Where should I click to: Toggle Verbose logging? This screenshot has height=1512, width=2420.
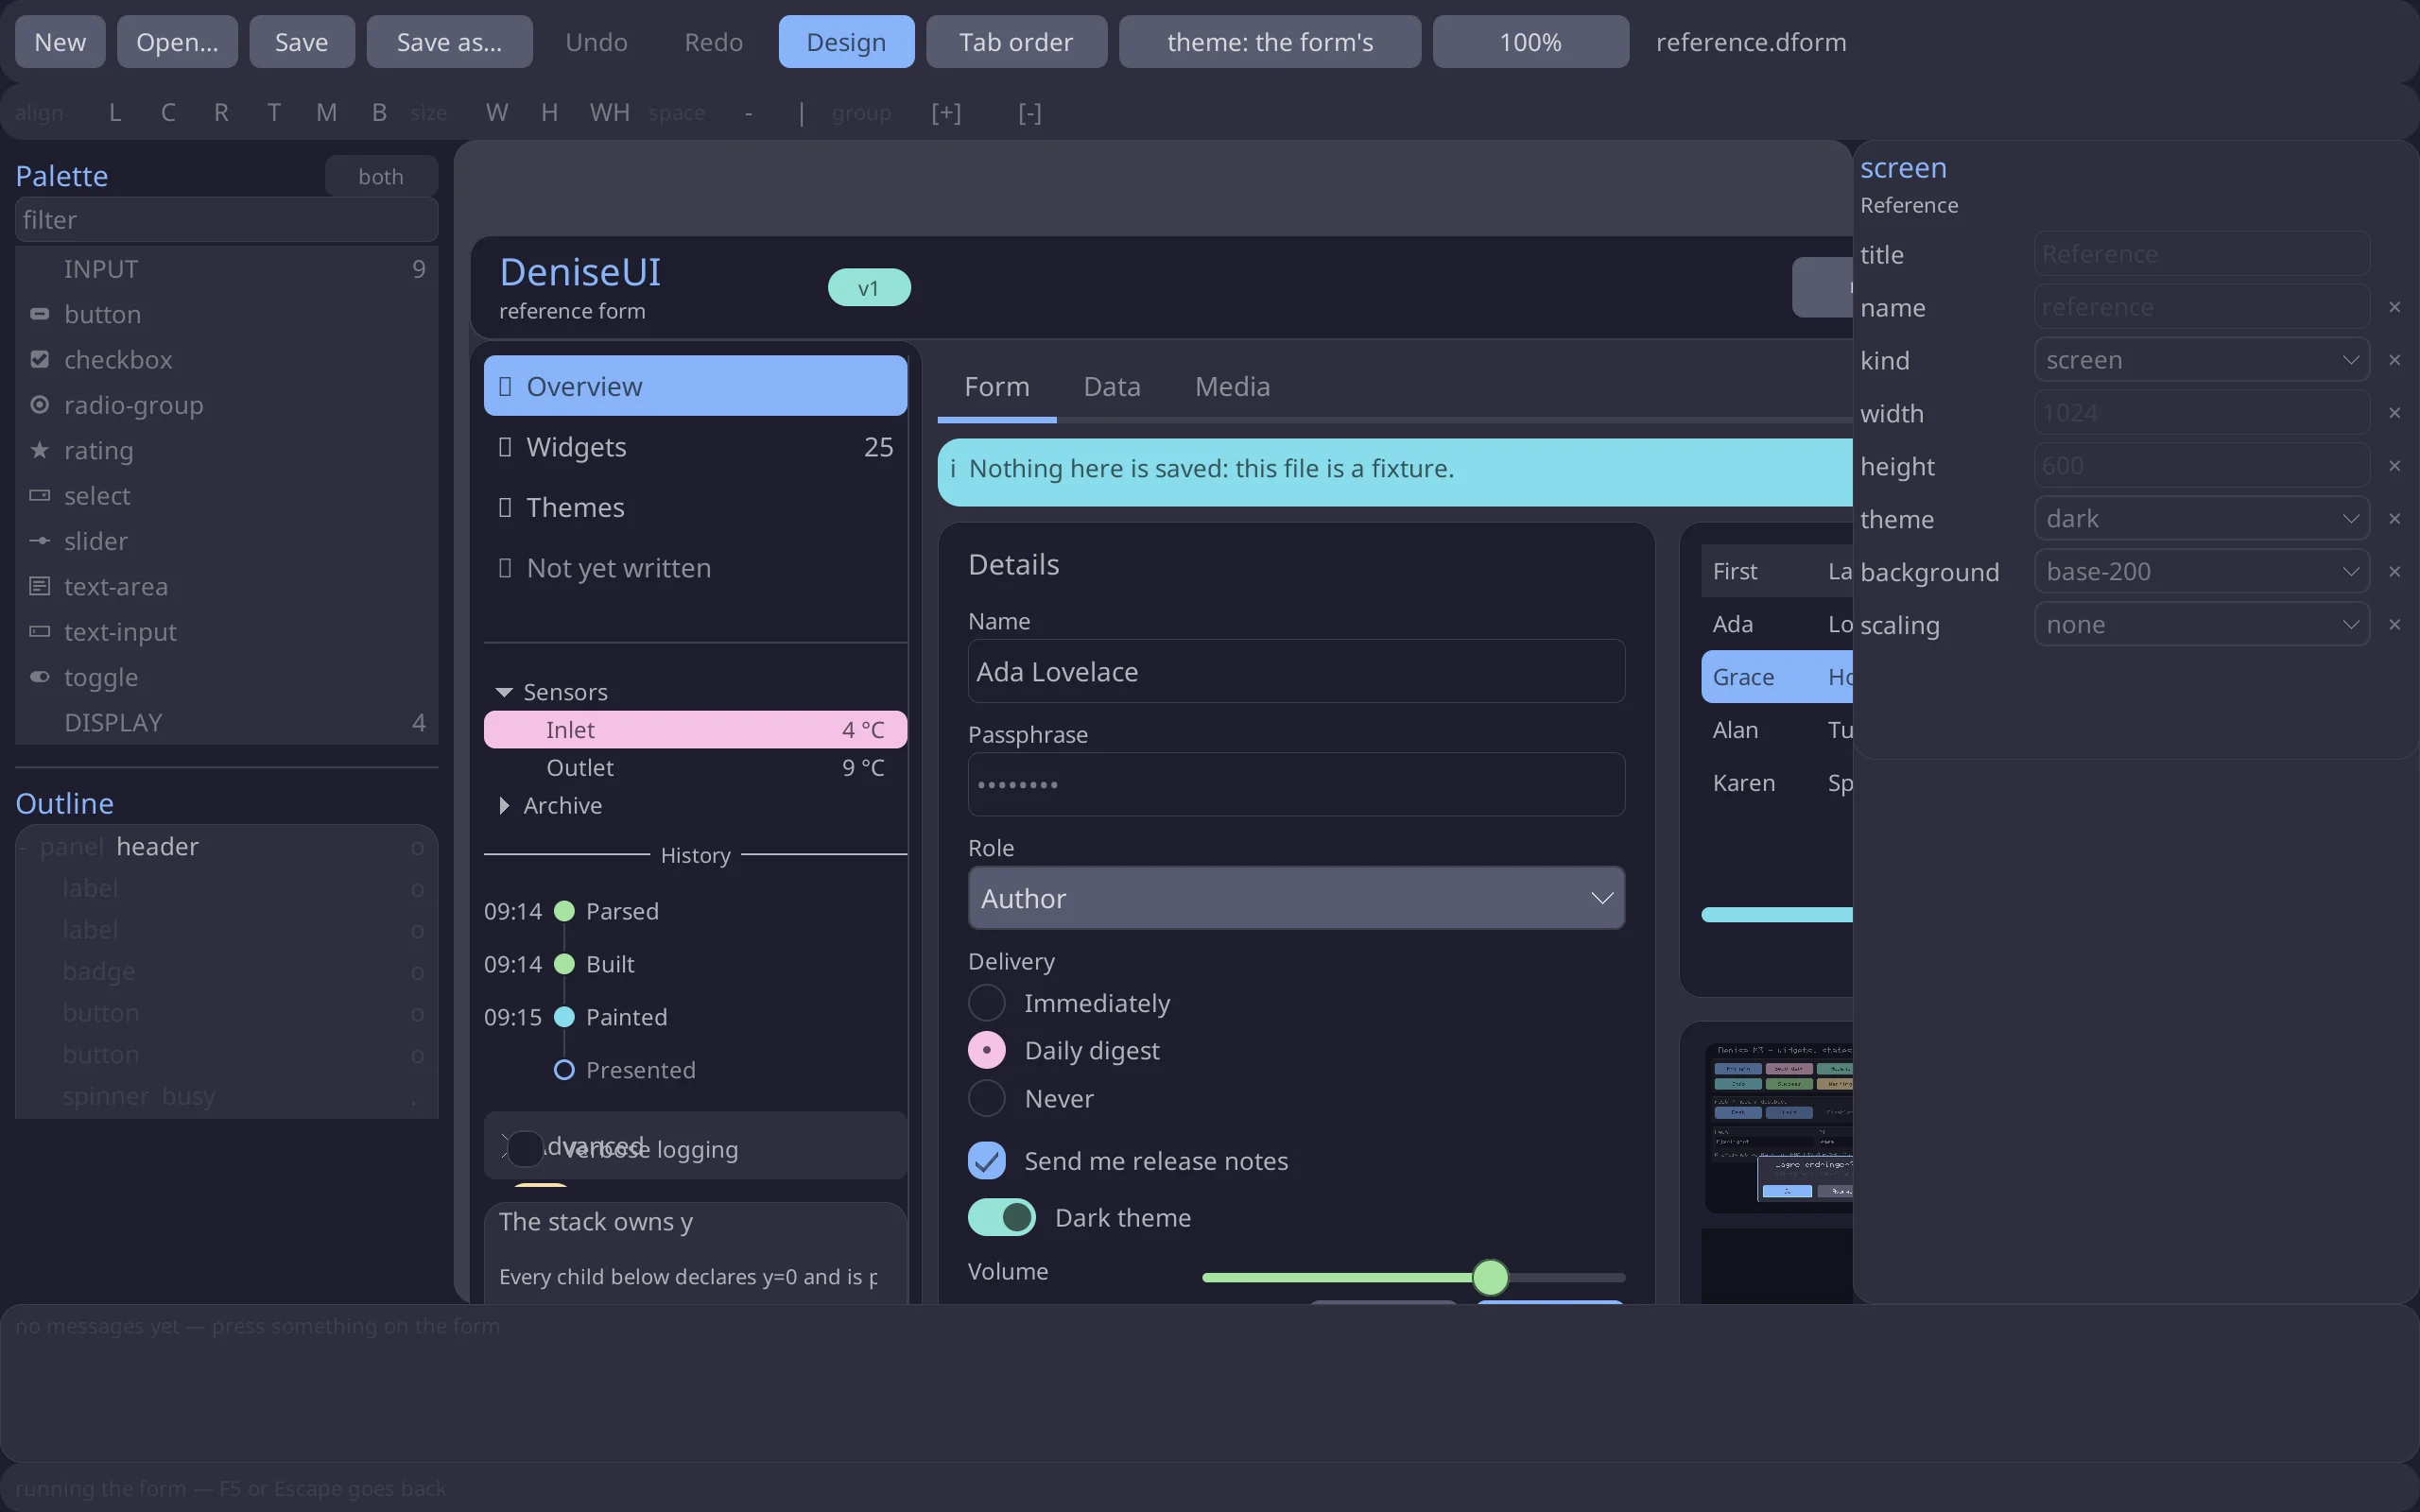point(525,1149)
